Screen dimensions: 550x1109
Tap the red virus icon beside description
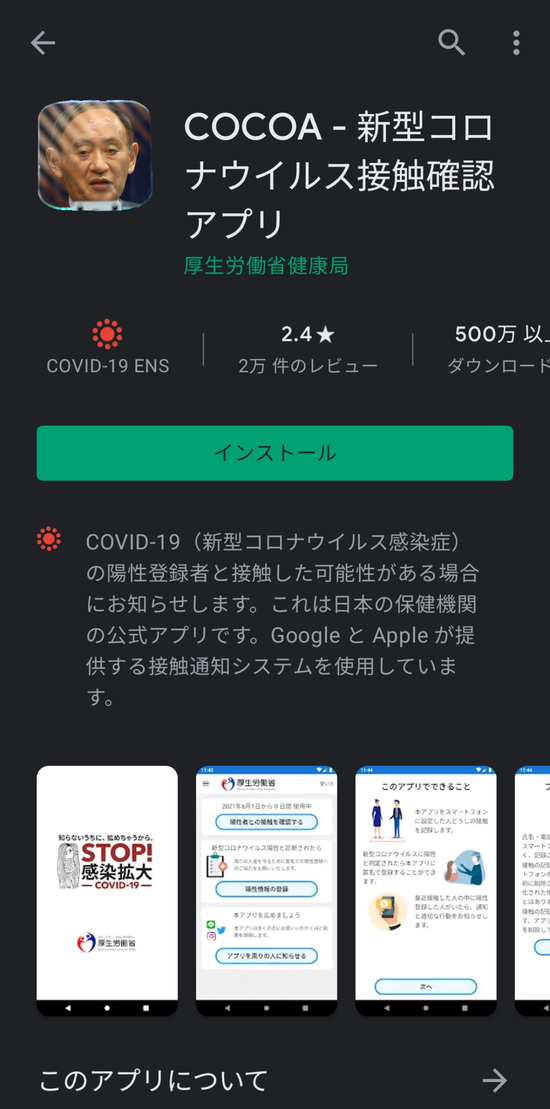tap(49, 540)
